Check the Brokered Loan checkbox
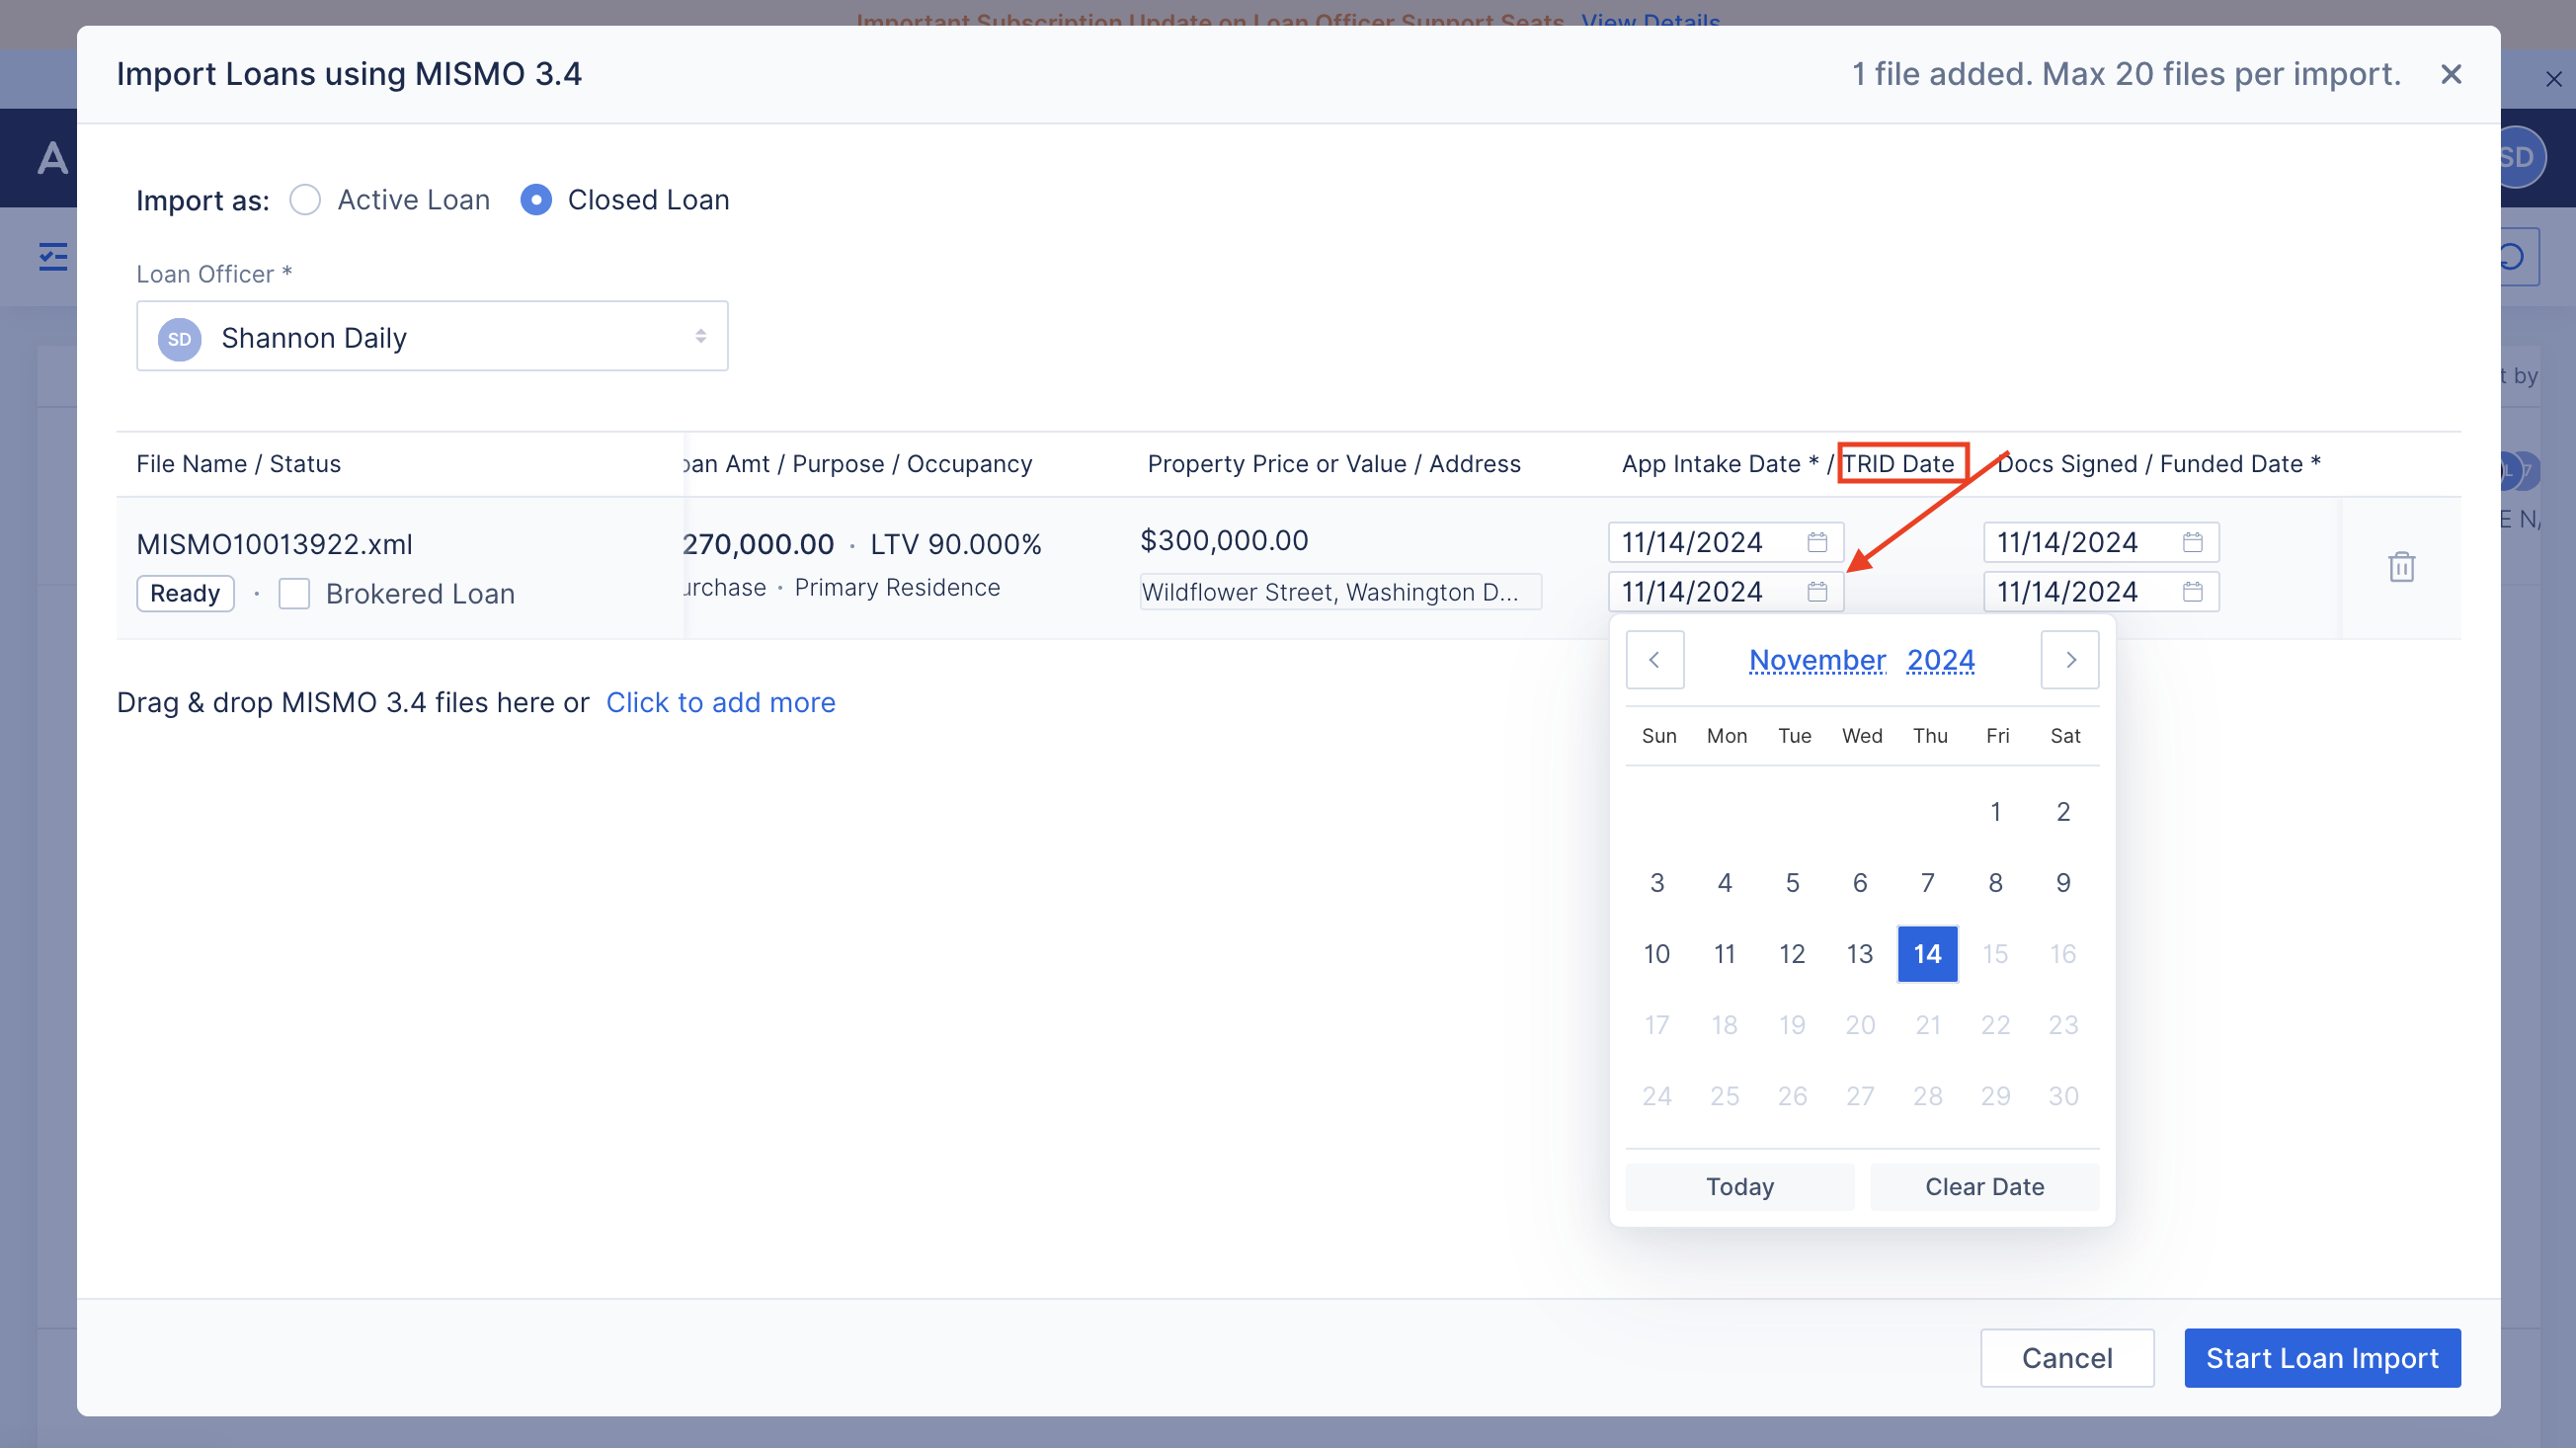 pos(294,594)
